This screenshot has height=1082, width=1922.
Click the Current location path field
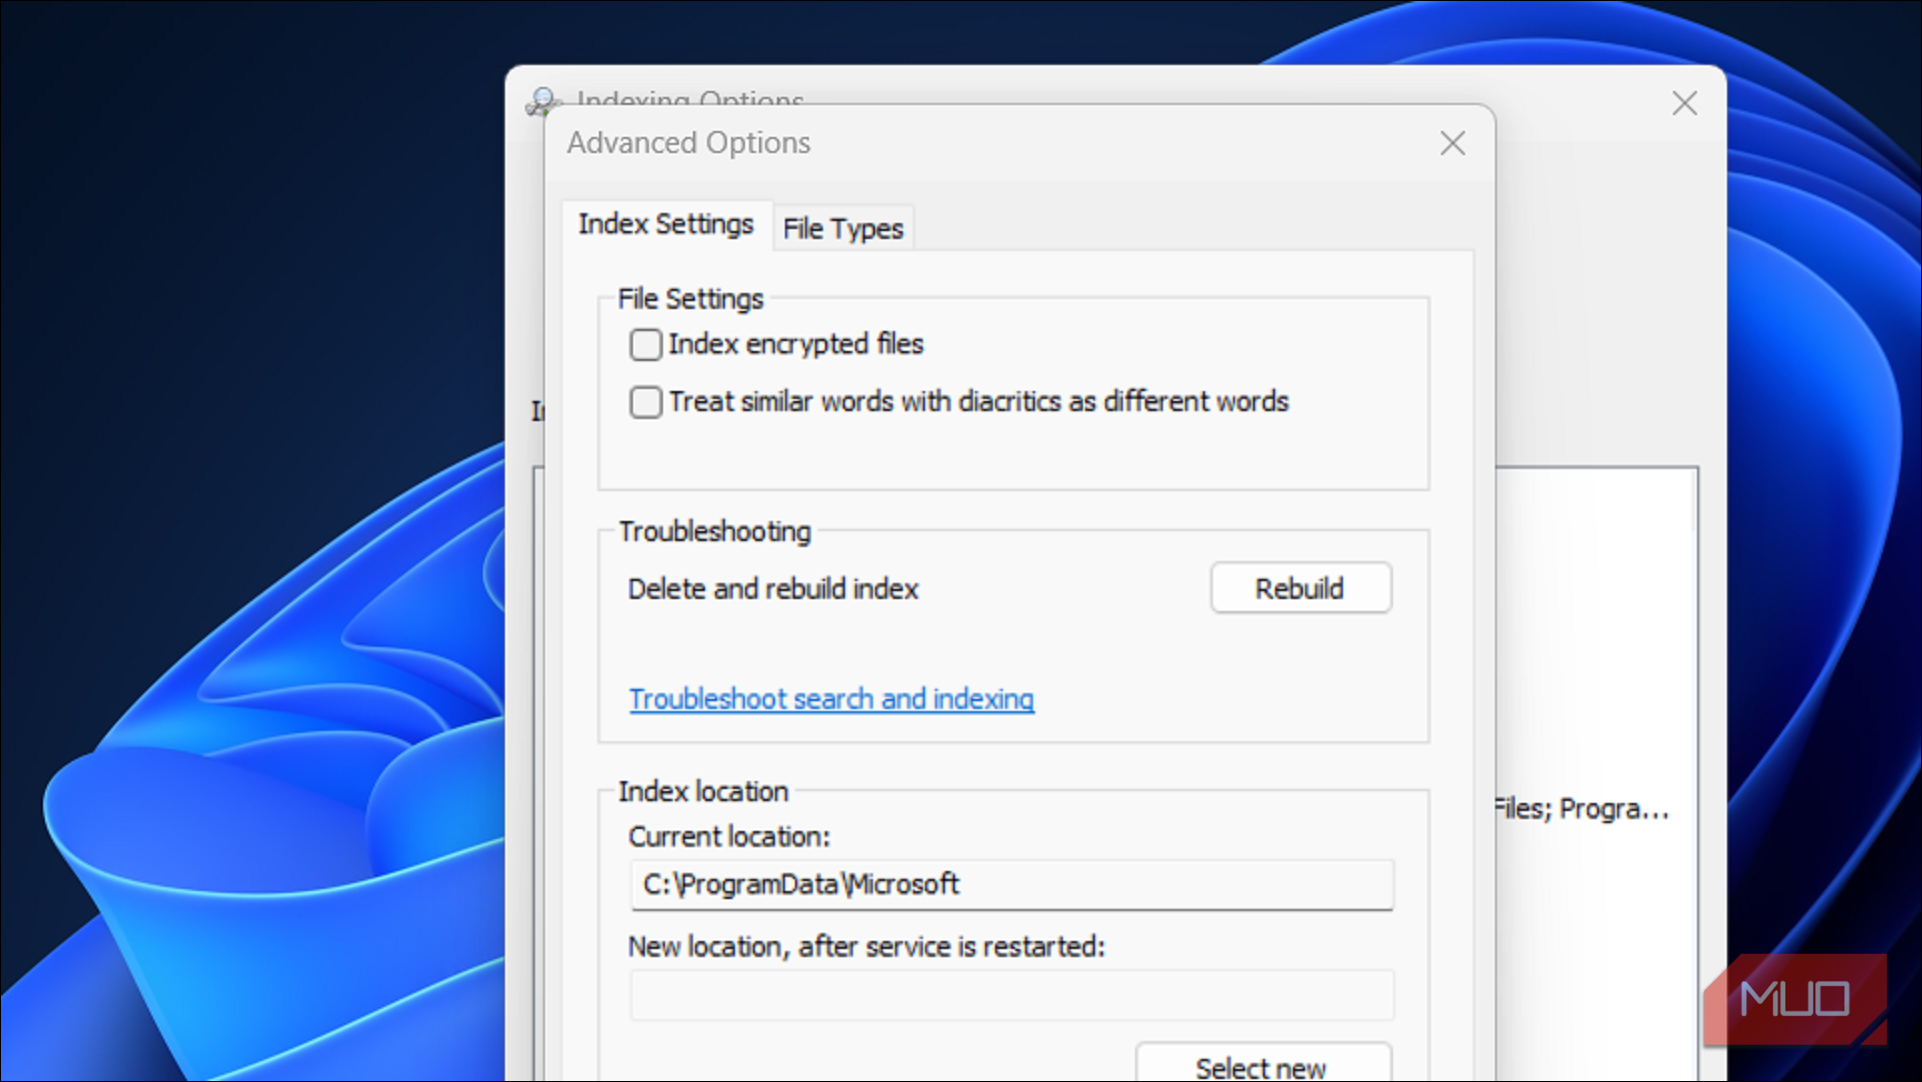pyautogui.click(x=1011, y=885)
